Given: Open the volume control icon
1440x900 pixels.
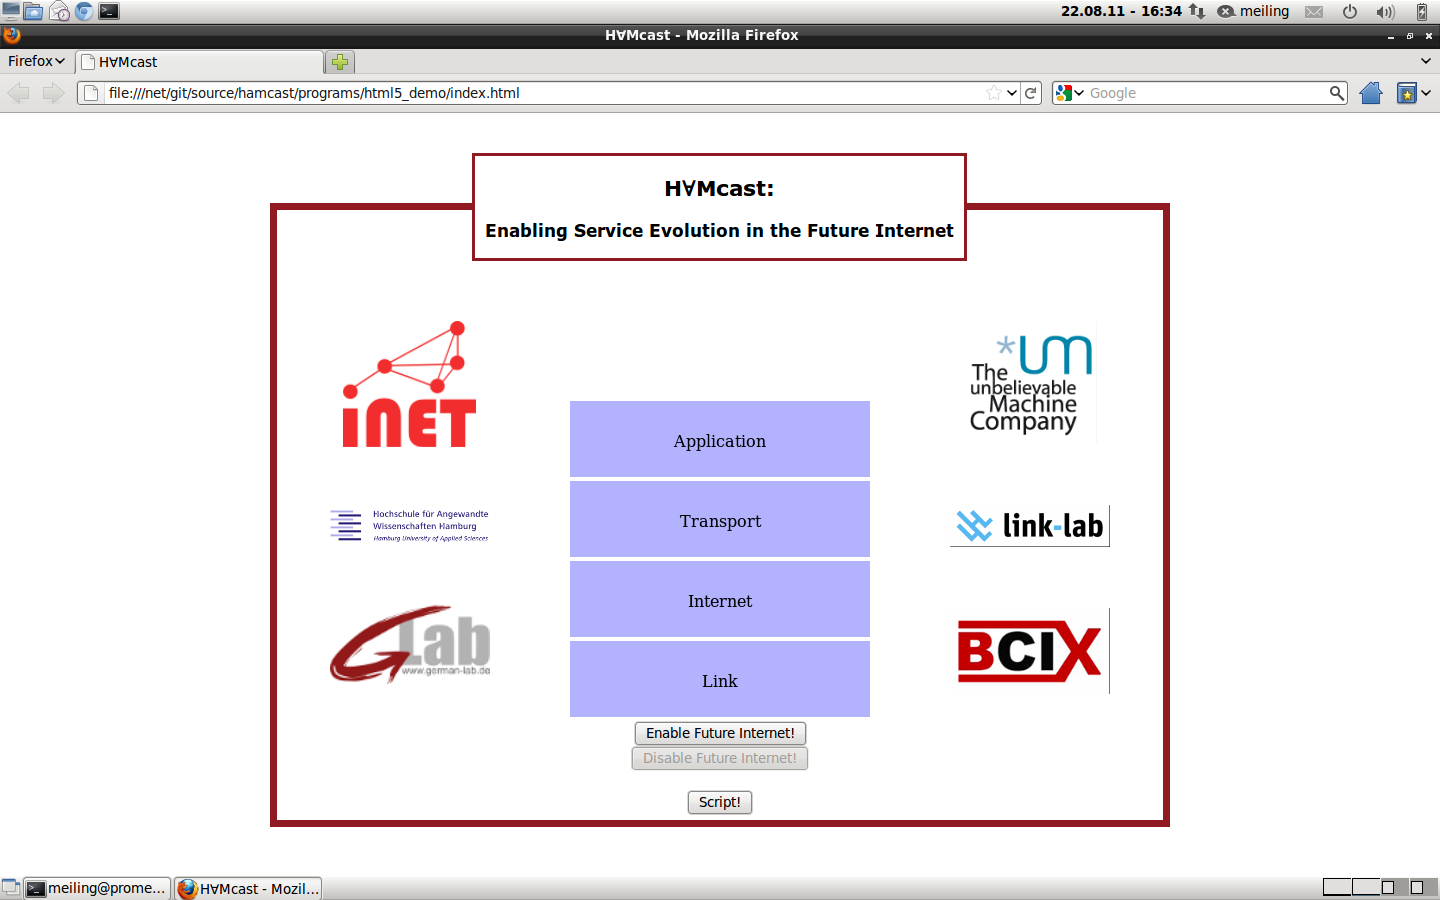Looking at the screenshot, I should (x=1385, y=12).
